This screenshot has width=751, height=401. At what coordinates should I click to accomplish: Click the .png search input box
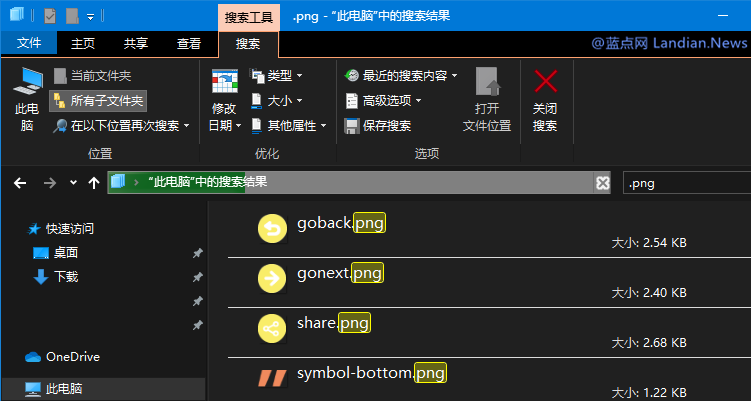click(x=685, y=182)
